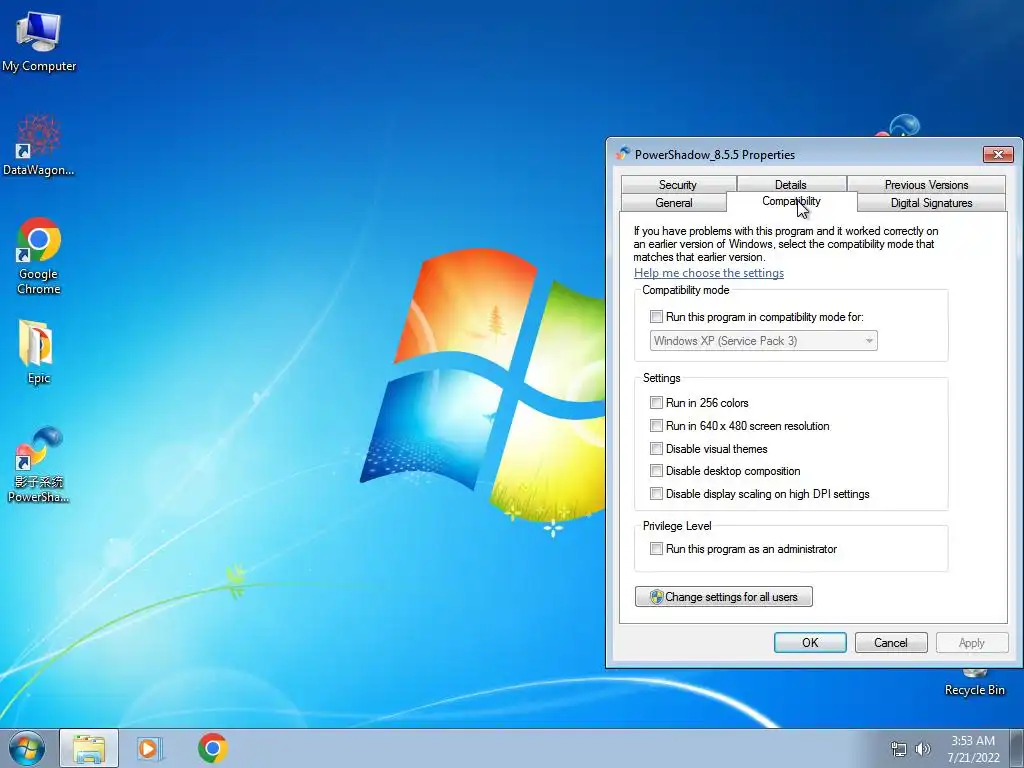This screenshot has width=1024, height=768.
Task: Click the Show desktop strip on the taskbar
Action: click(x=1017, y=748)
